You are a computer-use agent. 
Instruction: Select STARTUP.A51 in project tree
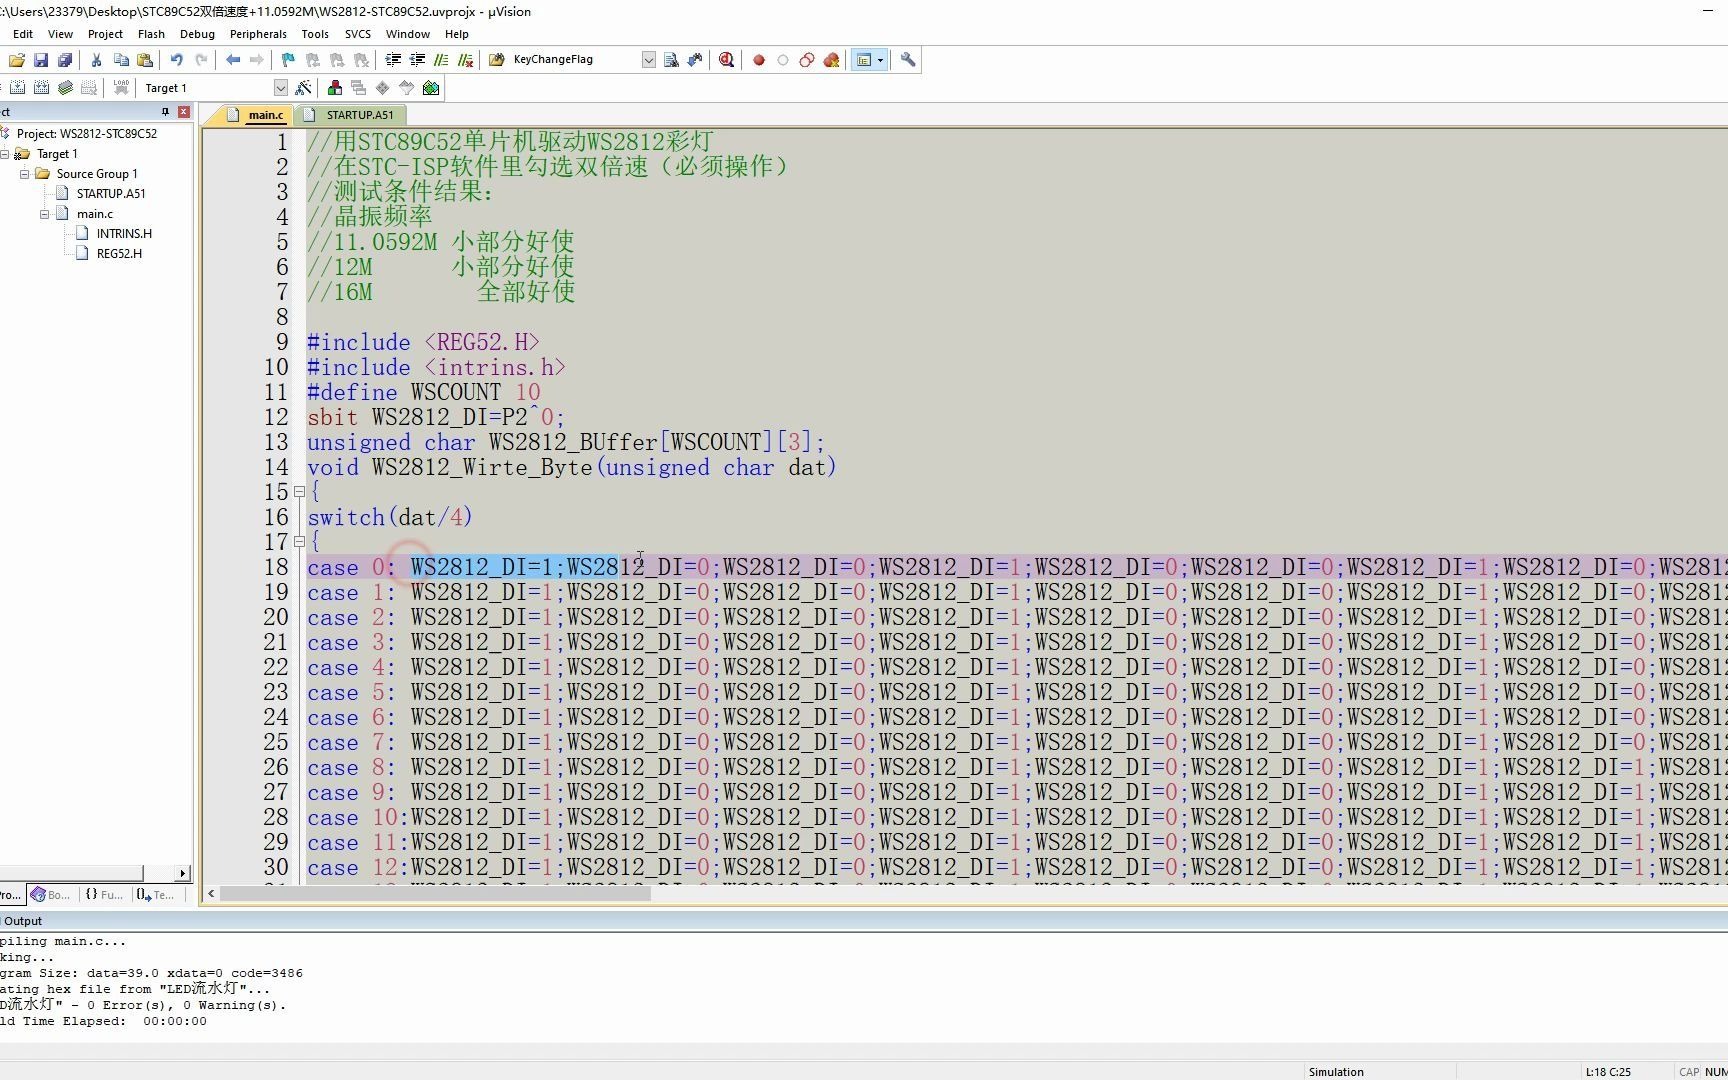pos(110,194)
